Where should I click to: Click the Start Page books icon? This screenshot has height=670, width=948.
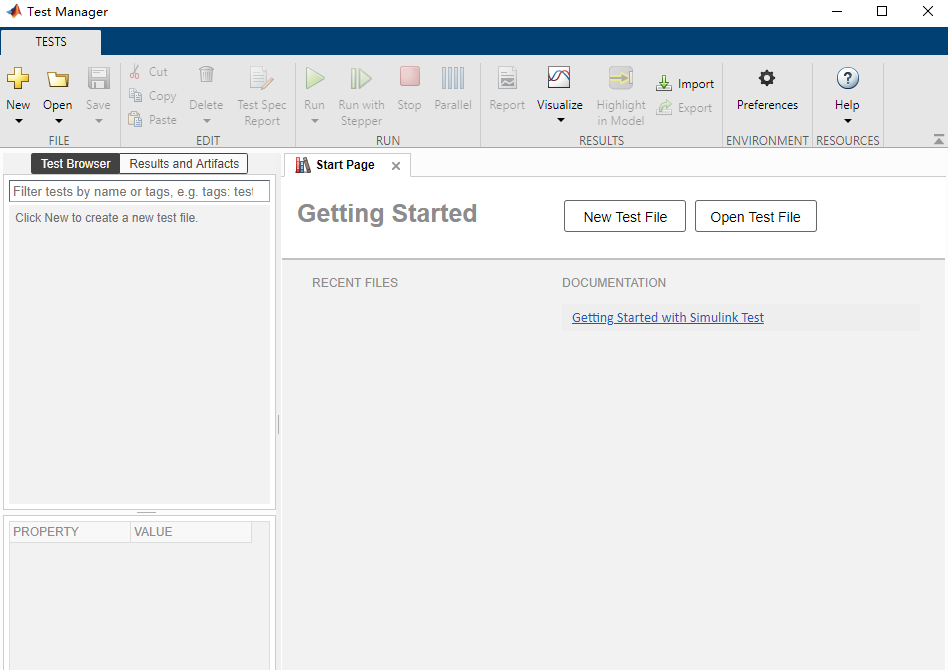pyautogui.click(x=303, y=164)
